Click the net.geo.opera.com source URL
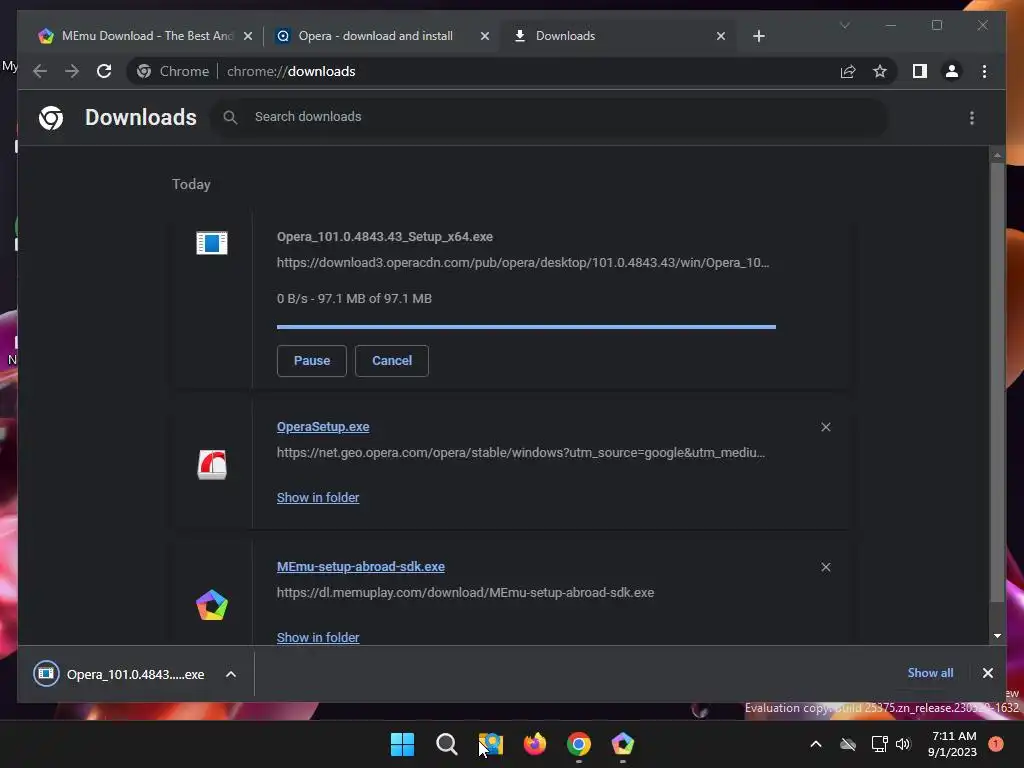The image size is (1024, 768). coord(520,453)
